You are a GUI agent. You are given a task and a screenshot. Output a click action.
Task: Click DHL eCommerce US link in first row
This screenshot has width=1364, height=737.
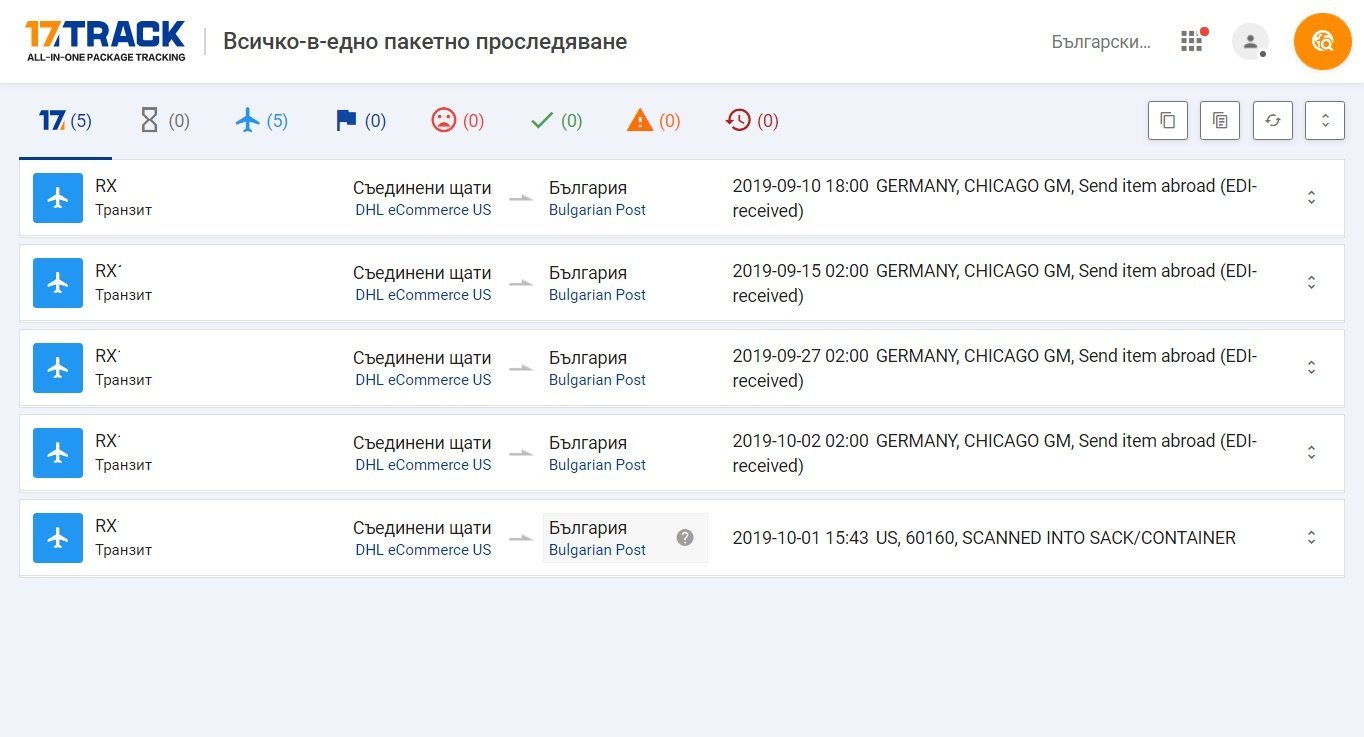423,210
